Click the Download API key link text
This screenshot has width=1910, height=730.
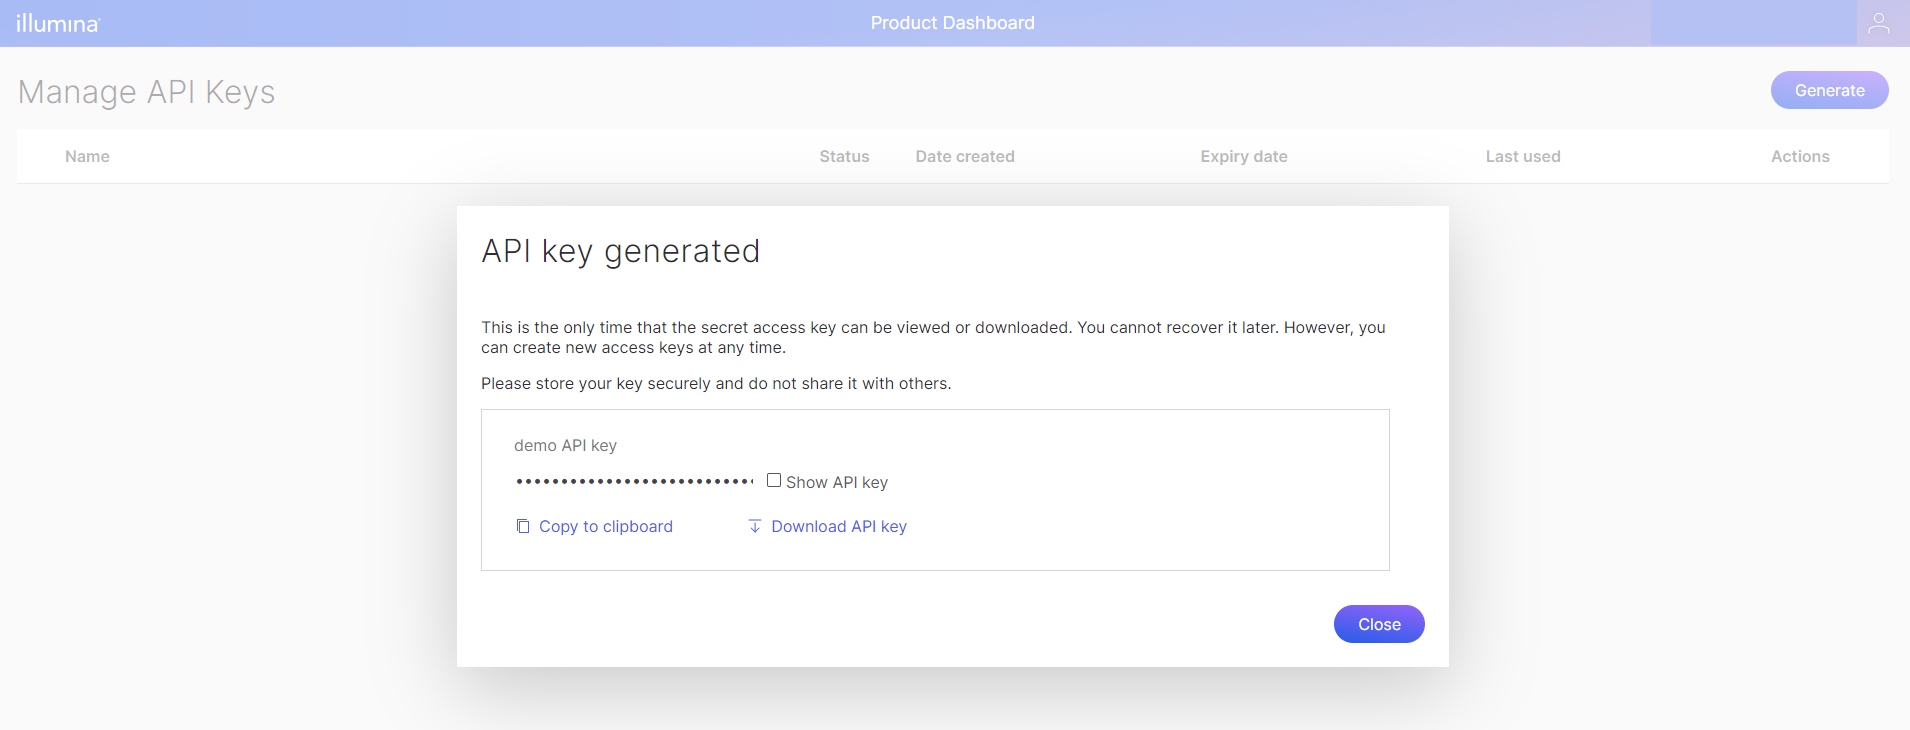(x=838, y=526)
